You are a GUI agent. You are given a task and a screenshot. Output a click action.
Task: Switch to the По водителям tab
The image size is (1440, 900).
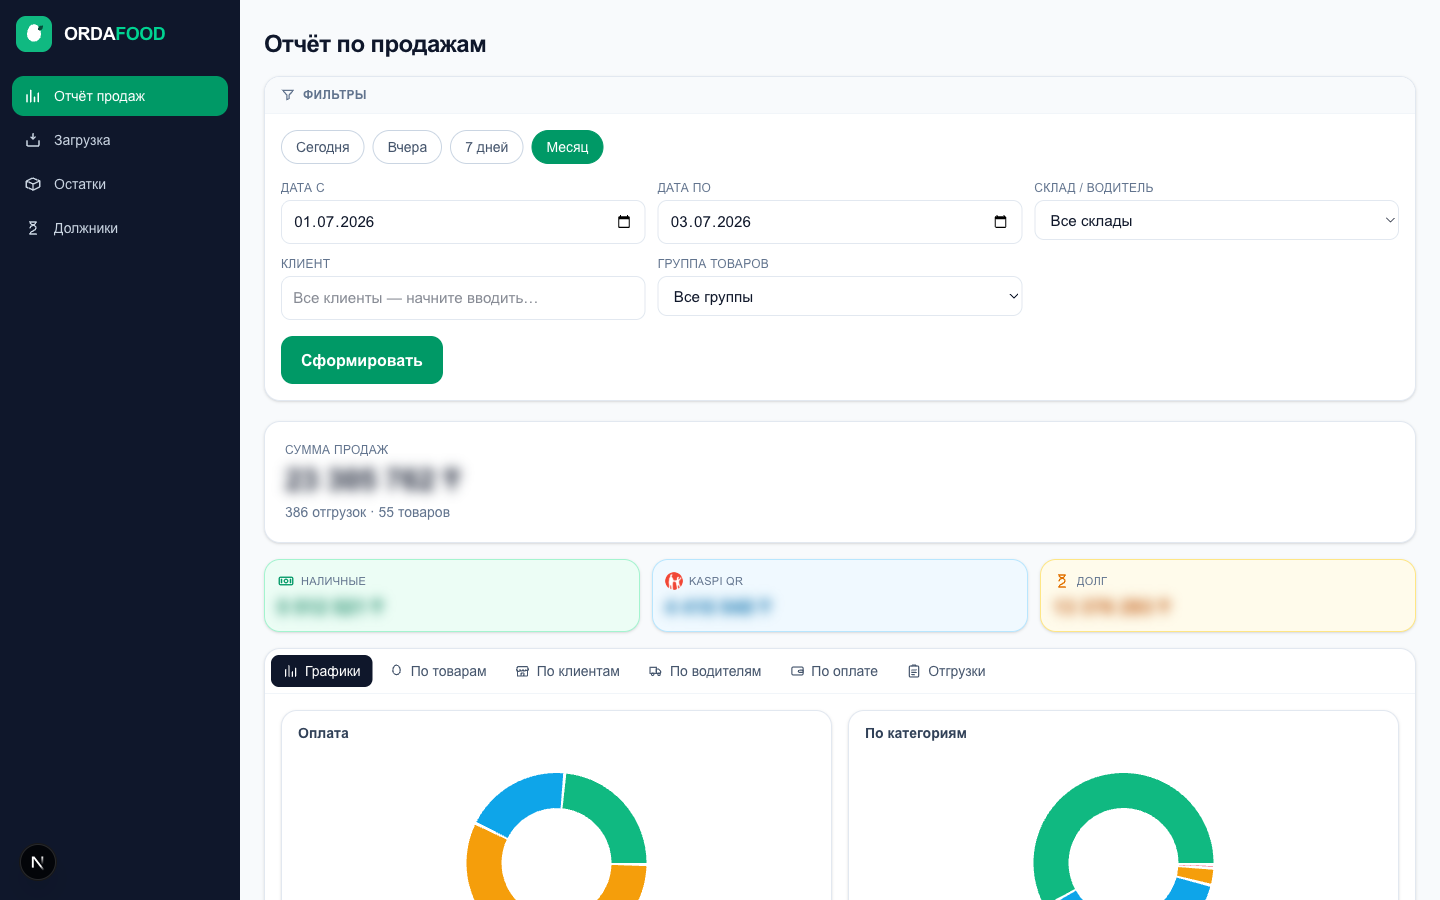[705, 671]
